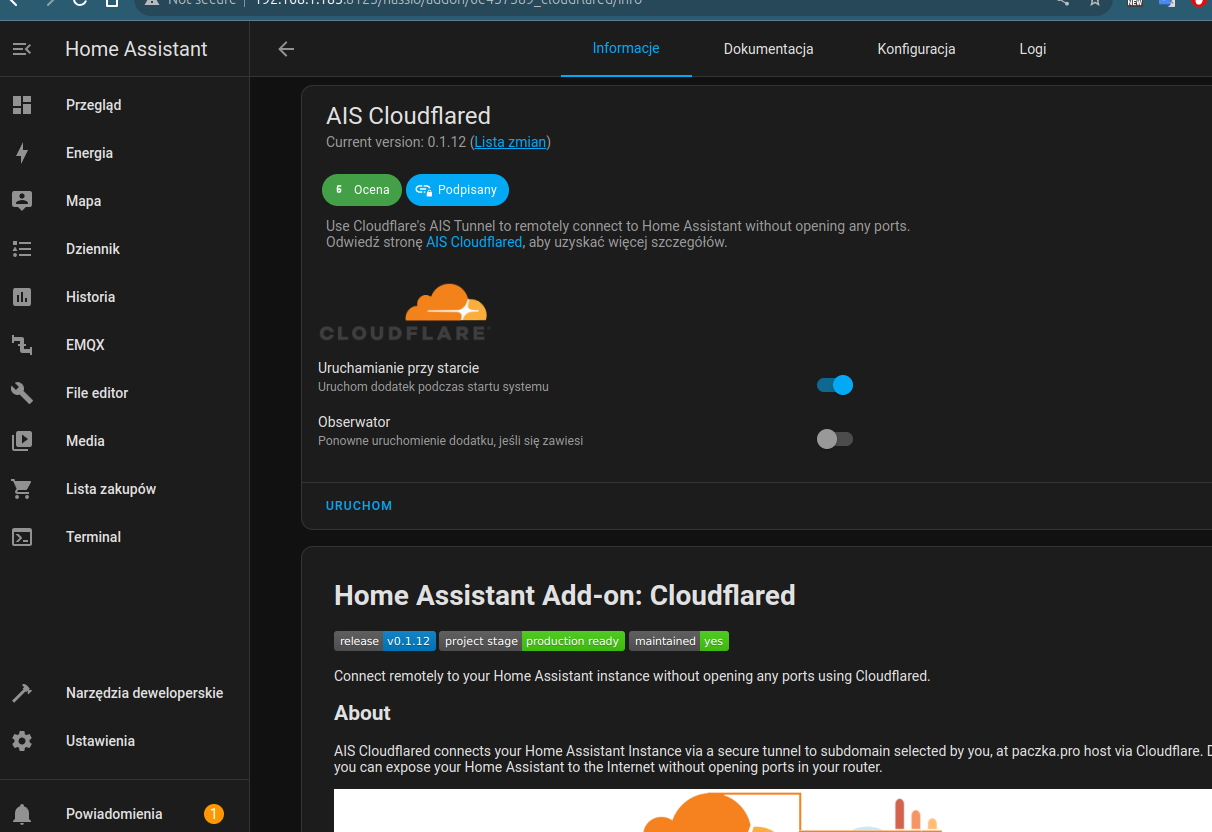This screenshot has width=1212, height=832.
Task: Click the Media play-box icon
Action: coord(22,441)
